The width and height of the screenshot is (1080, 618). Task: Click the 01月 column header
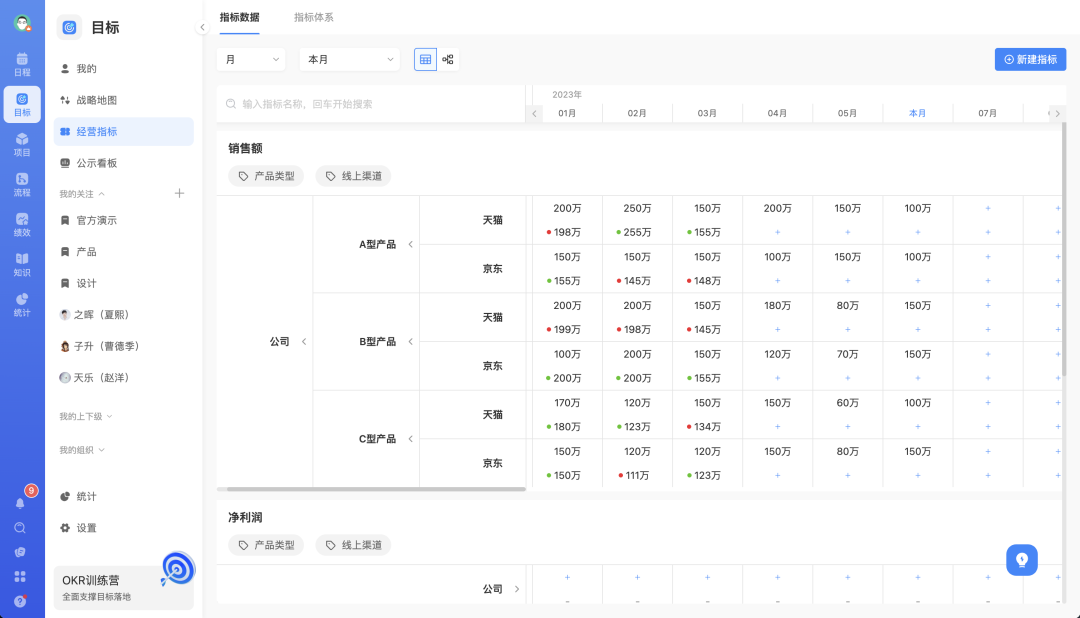[567, 113]
